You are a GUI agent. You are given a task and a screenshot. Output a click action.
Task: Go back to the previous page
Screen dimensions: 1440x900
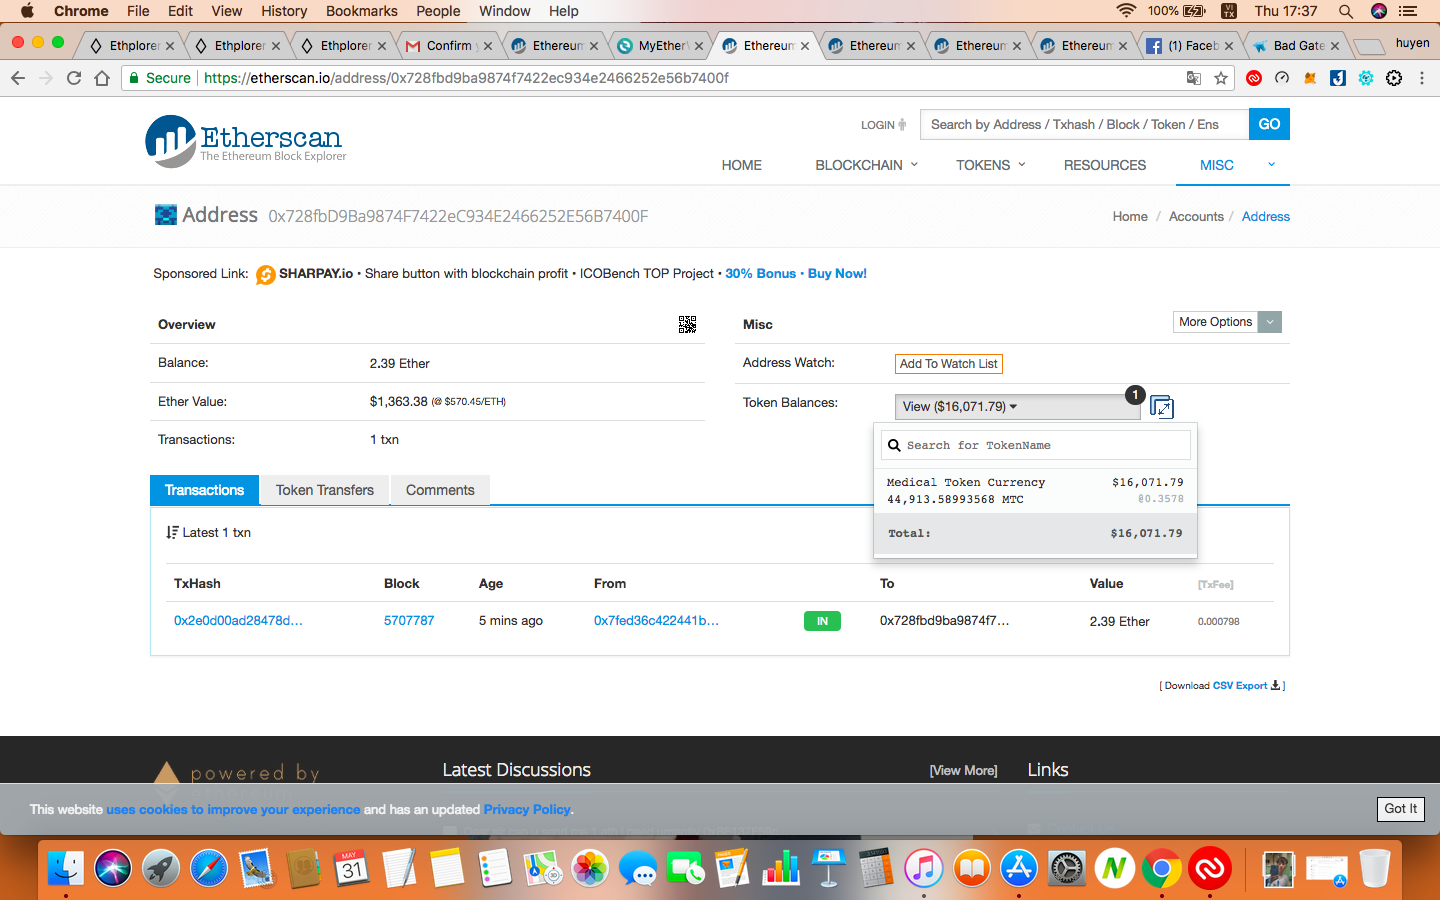tap(18, 78)
